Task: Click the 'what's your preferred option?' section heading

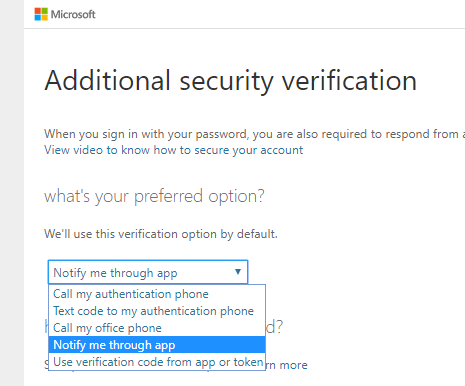Action: 154,196
